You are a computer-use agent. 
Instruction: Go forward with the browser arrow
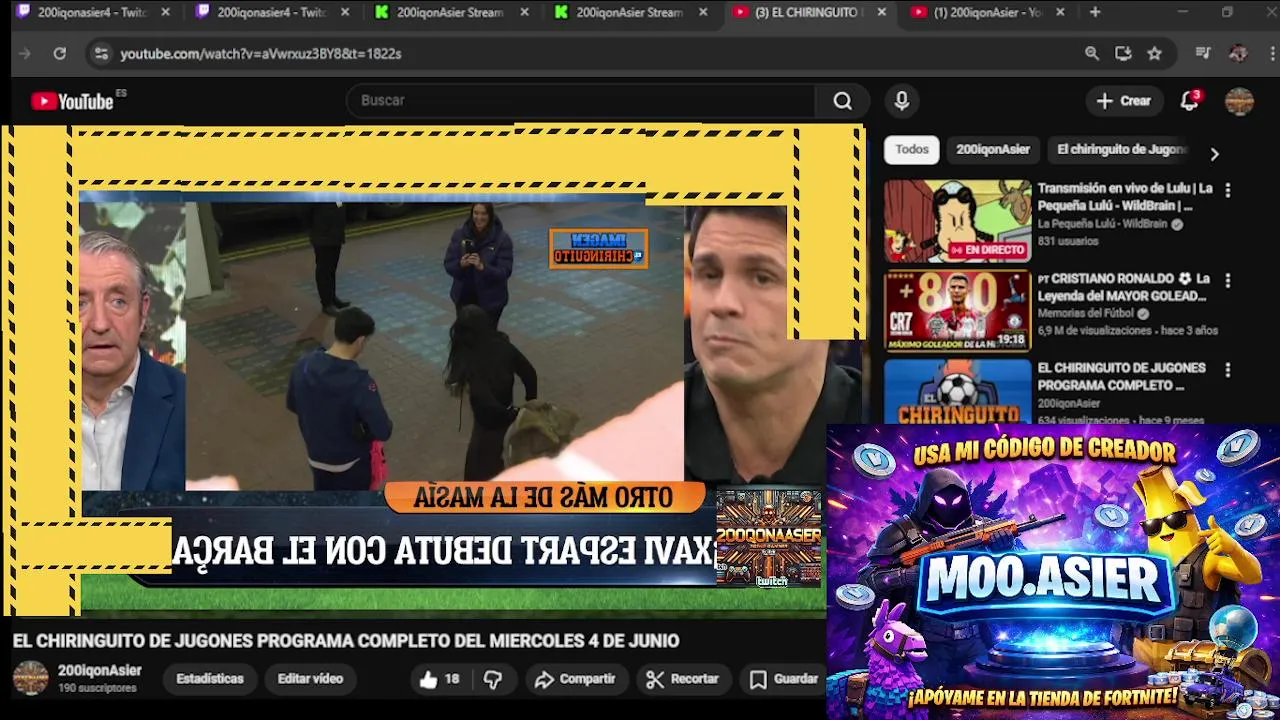[x=24, y=53]
